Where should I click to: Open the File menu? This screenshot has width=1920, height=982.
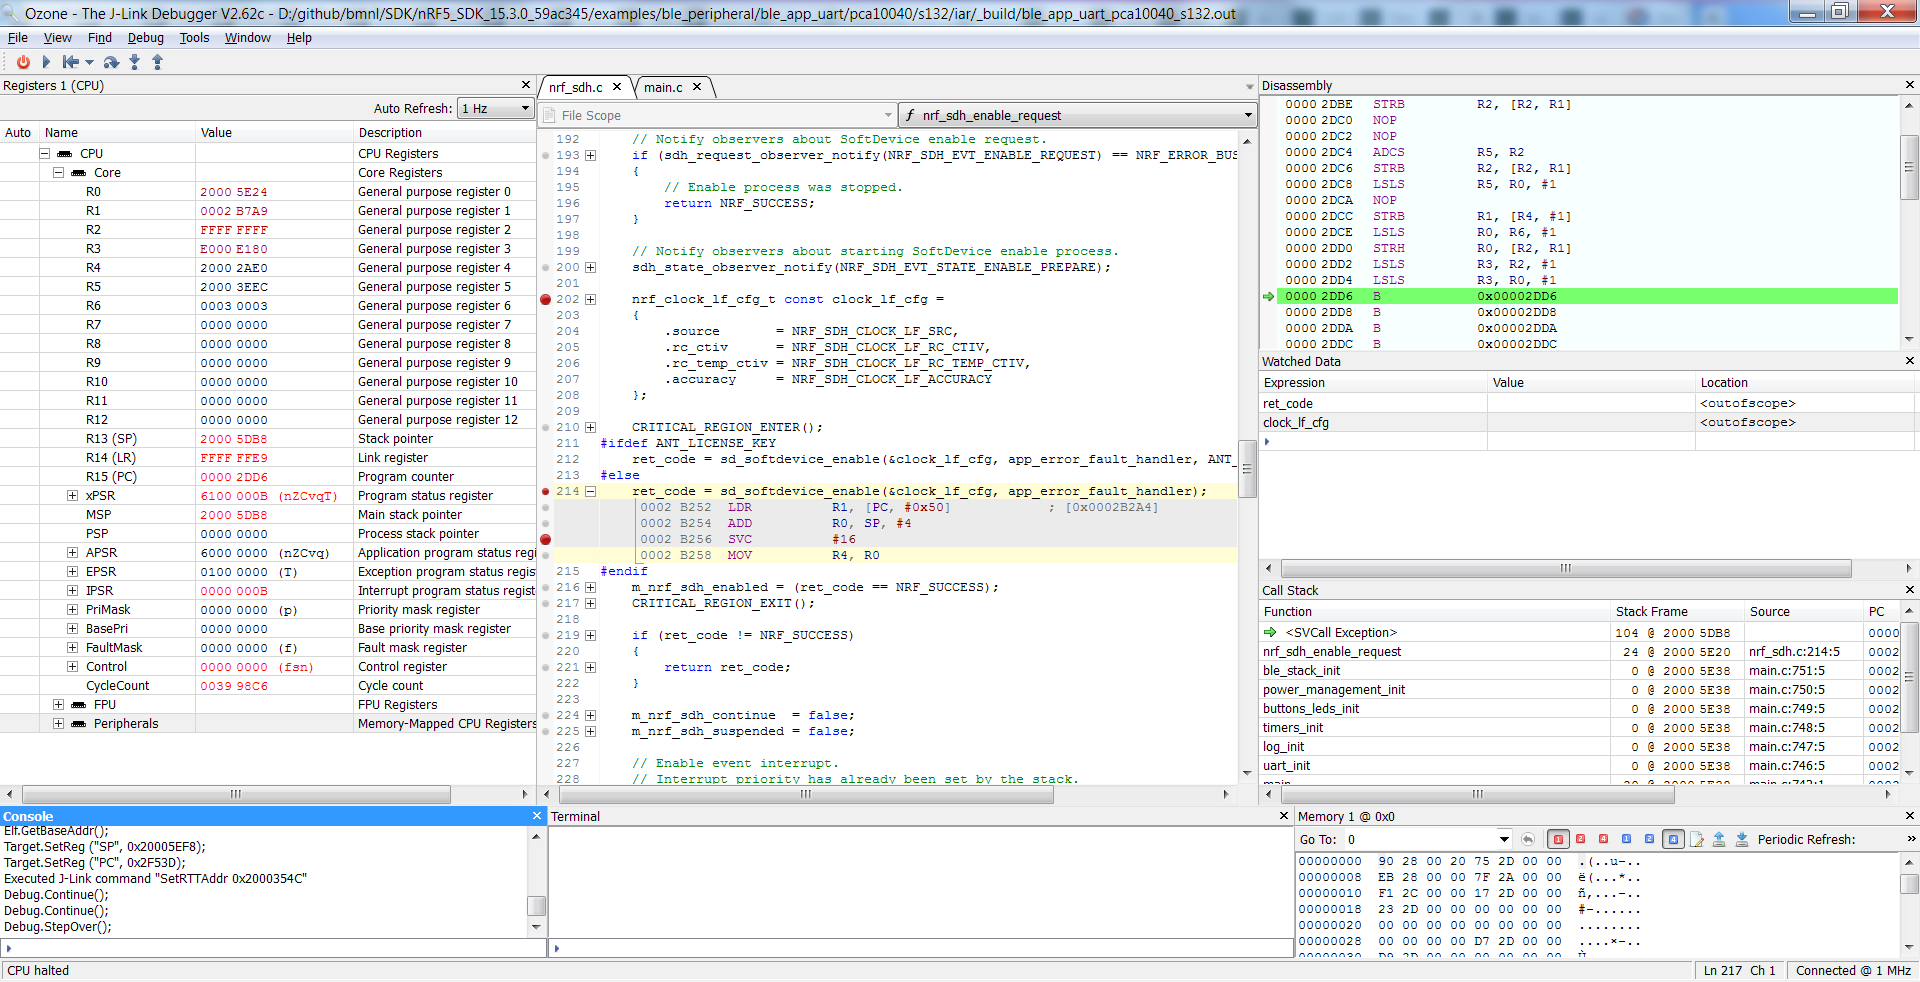coord(18,38)
